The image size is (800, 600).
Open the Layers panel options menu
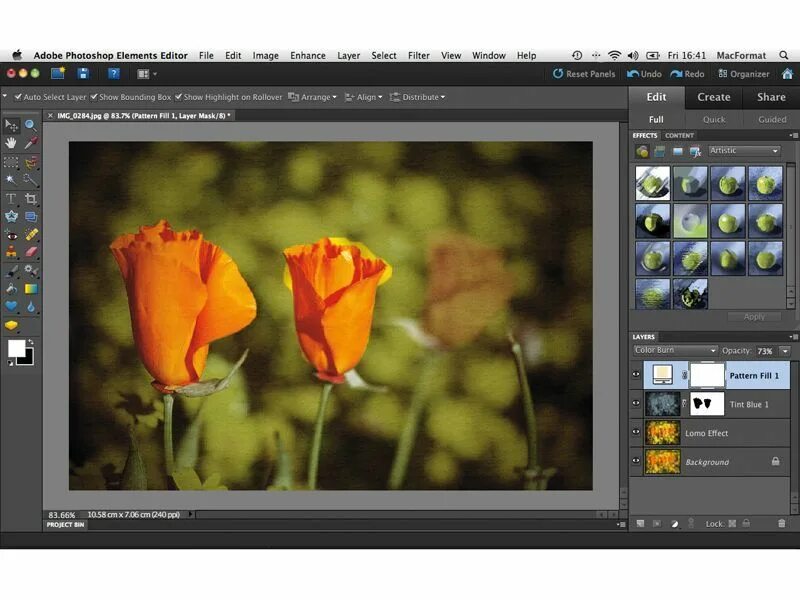pos(793,337)
